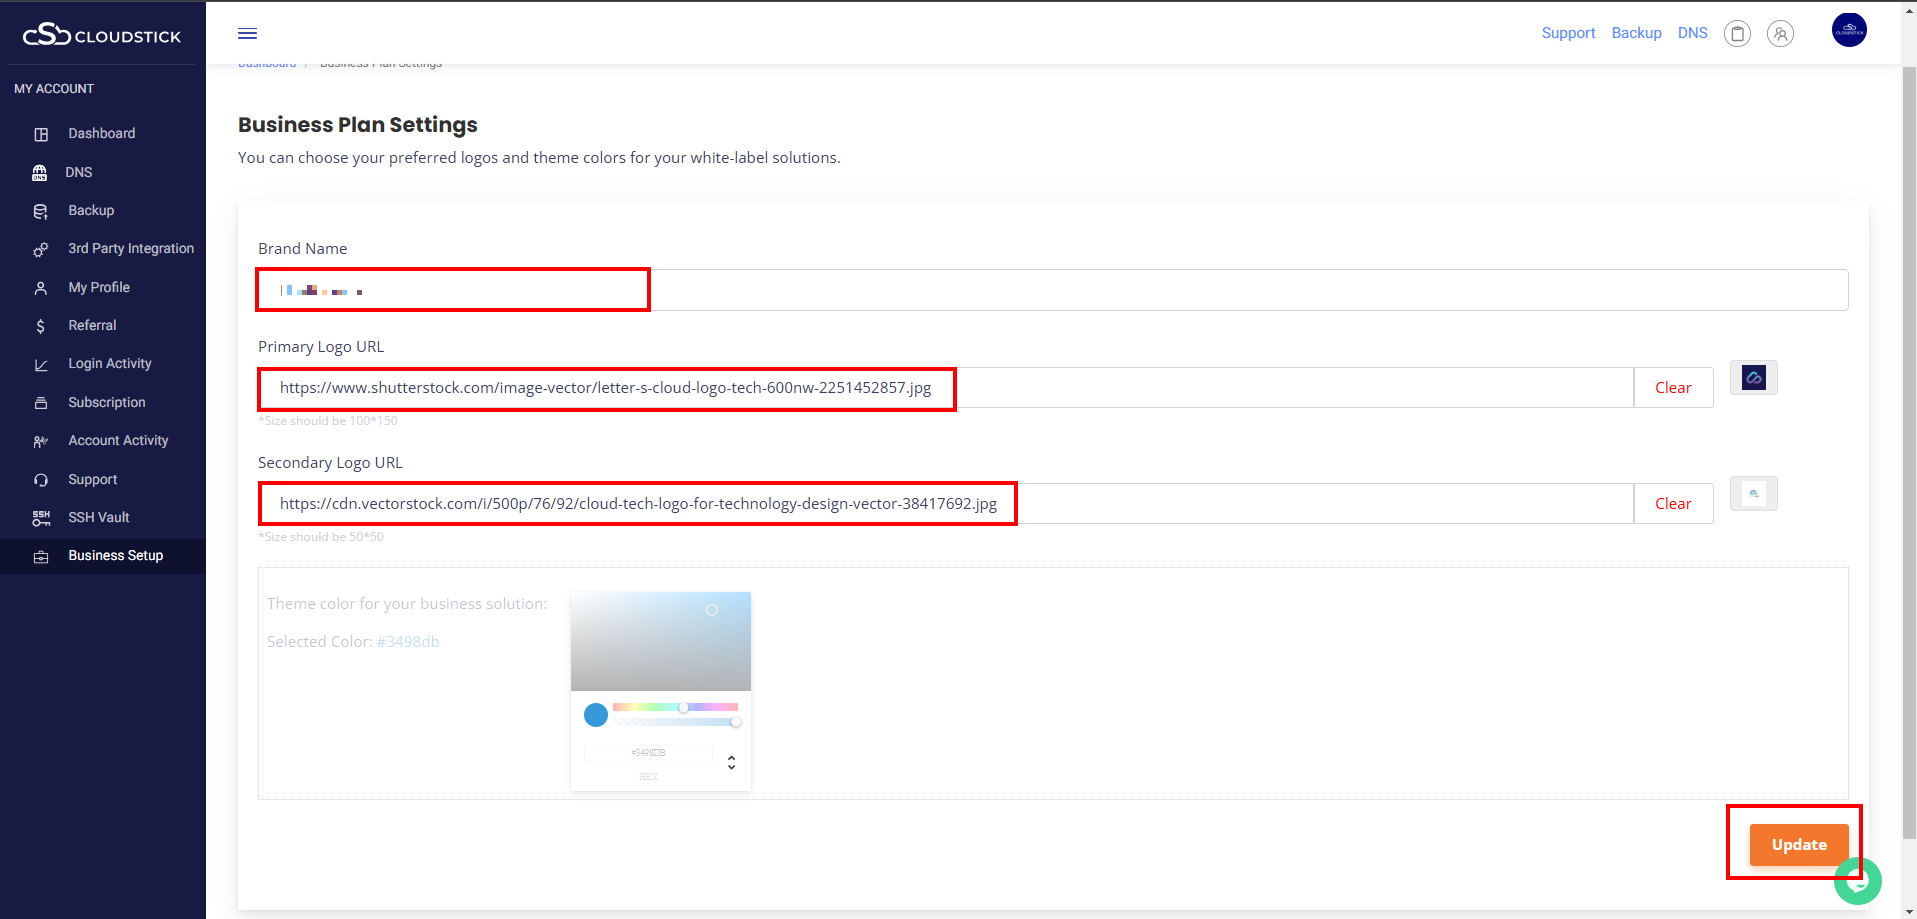The width and height of the screenshot is (1917, 919).
Task: Click the 3rd Party Integration icon
Action: click(41, 249)
